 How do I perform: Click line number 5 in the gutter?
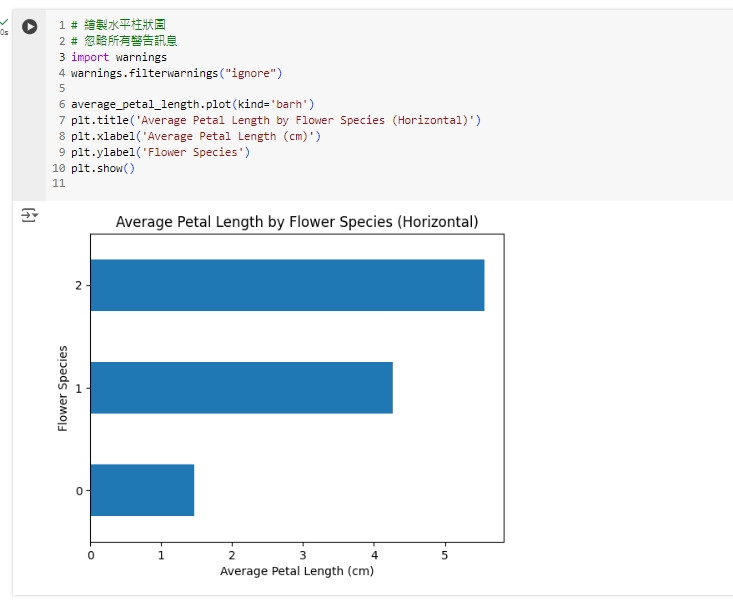click(61, 88)
